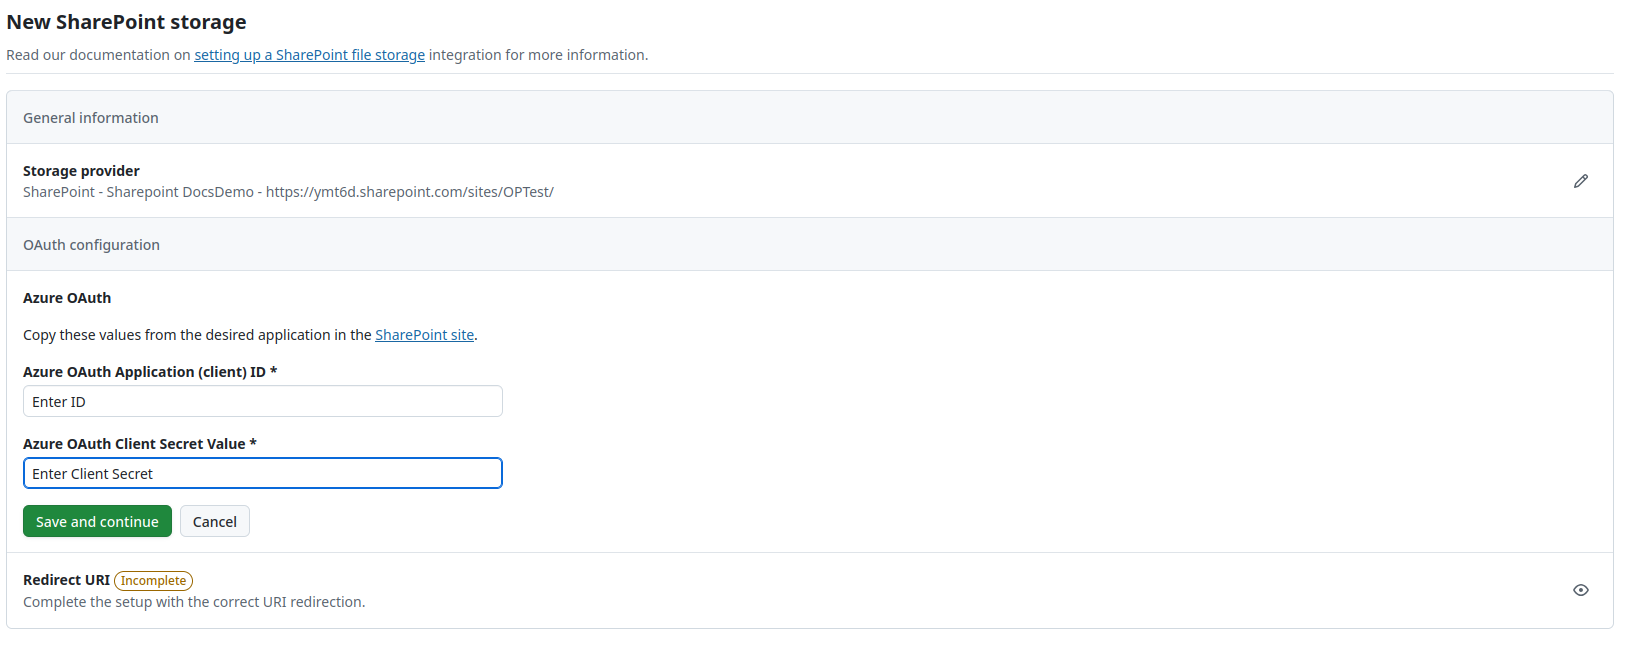
Task: Open the setting up SharePoint file storage documentation
Action: (x=309, y=54)
